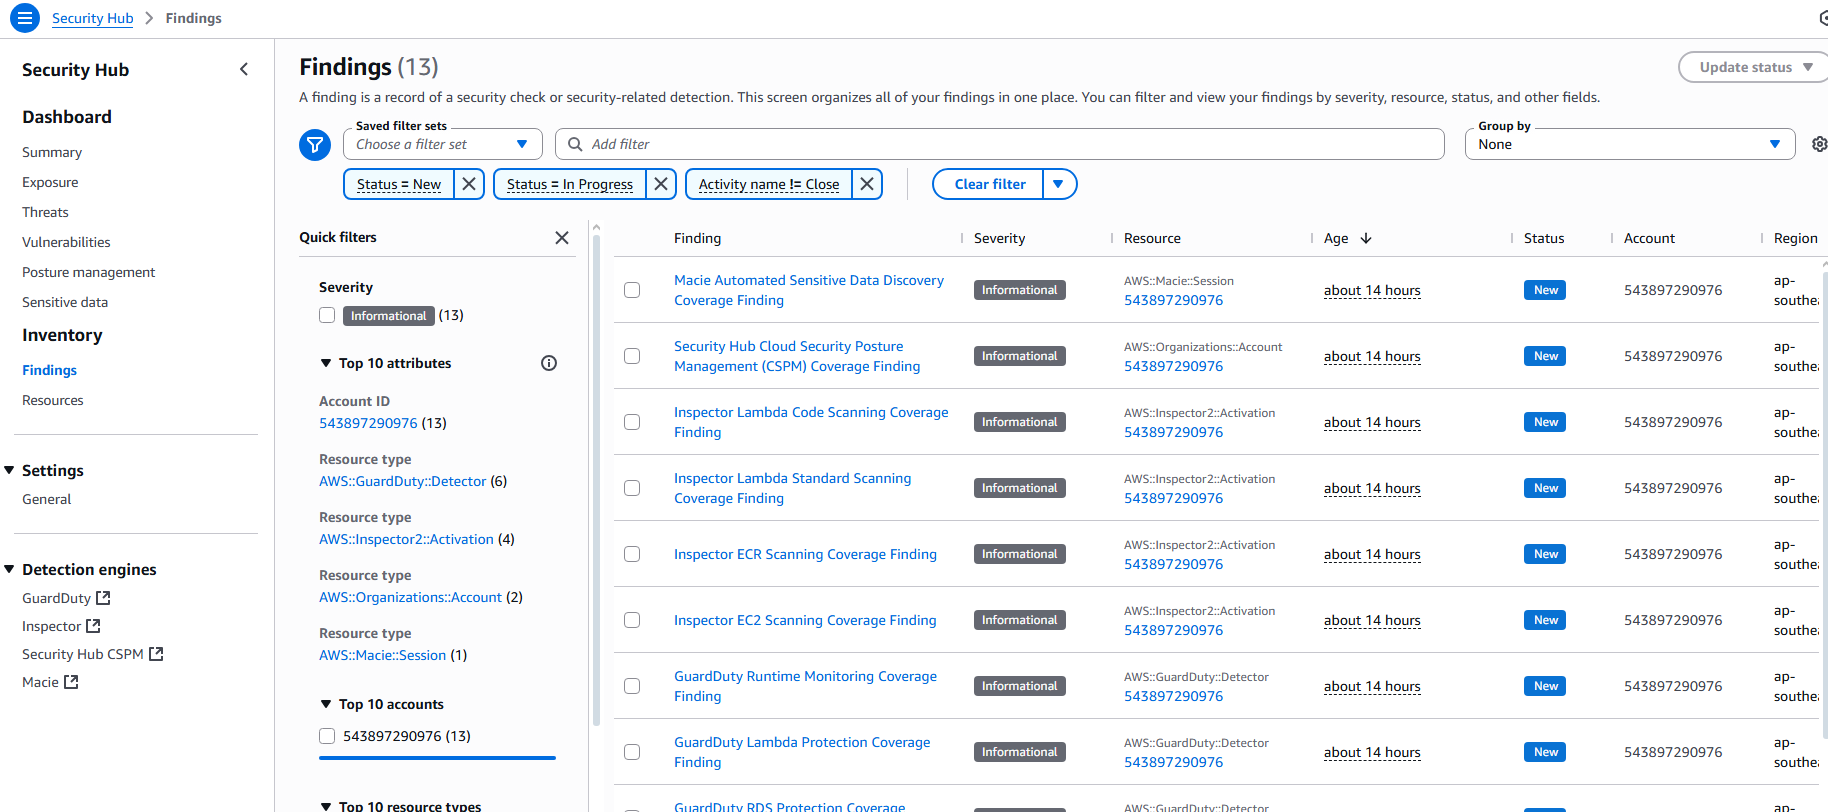Click the round blue filter funnel icon
Image resolution: width=1828 pixels, height=812 pixels.
(315, 145)
